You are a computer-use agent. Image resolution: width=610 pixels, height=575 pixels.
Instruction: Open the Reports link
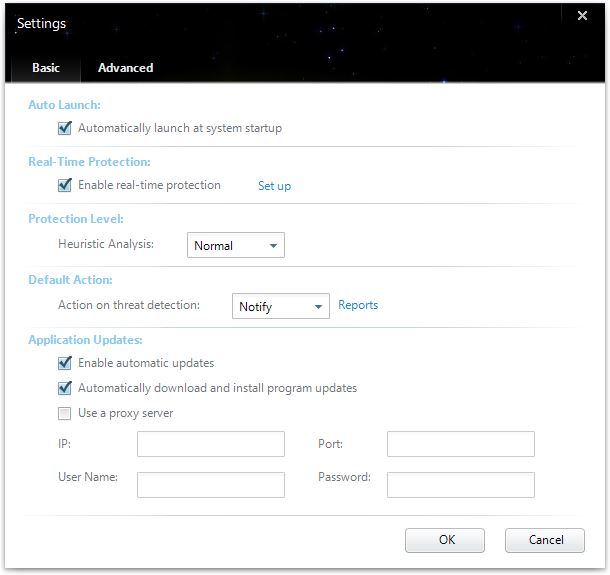[x=358, y=305]
